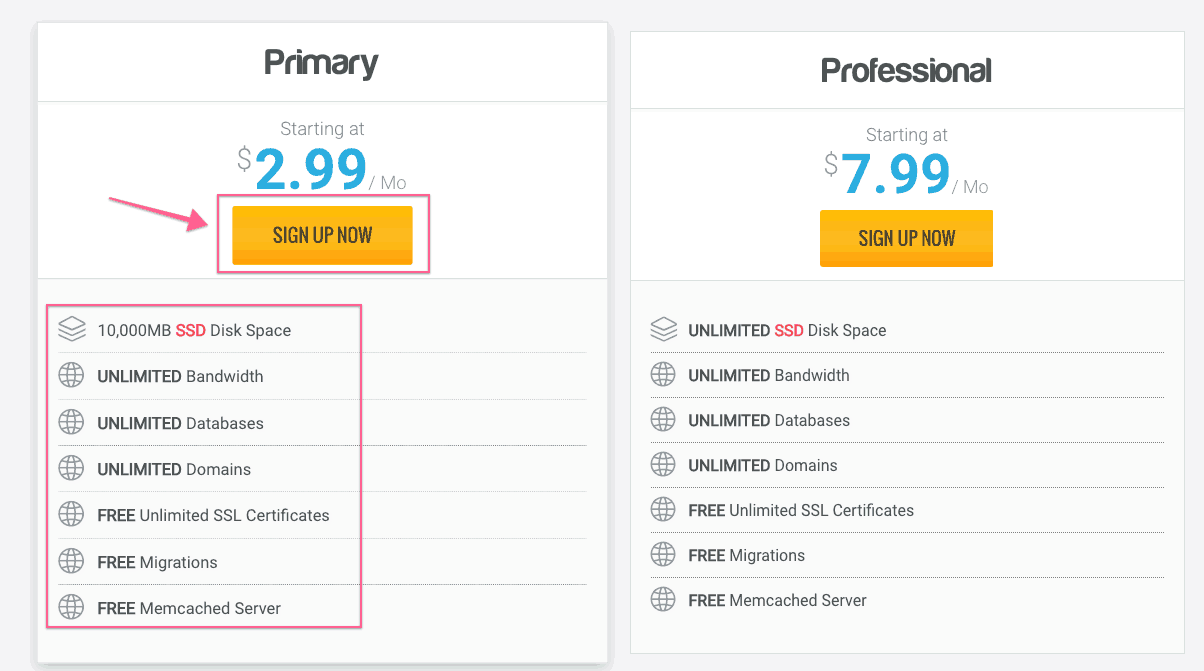Click the stacked layers icon in Primary plan

coord(72,329)
